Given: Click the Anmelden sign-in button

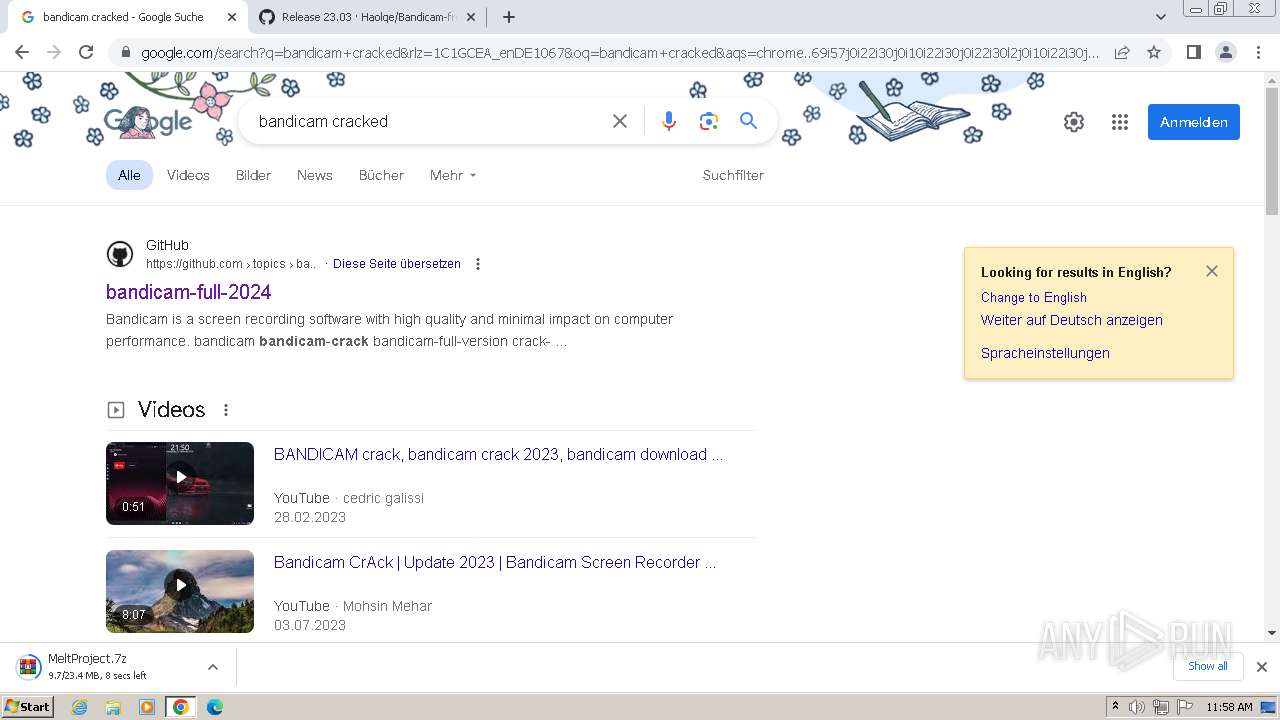Looking at the screenshot, I should [x=1194, y=122].
